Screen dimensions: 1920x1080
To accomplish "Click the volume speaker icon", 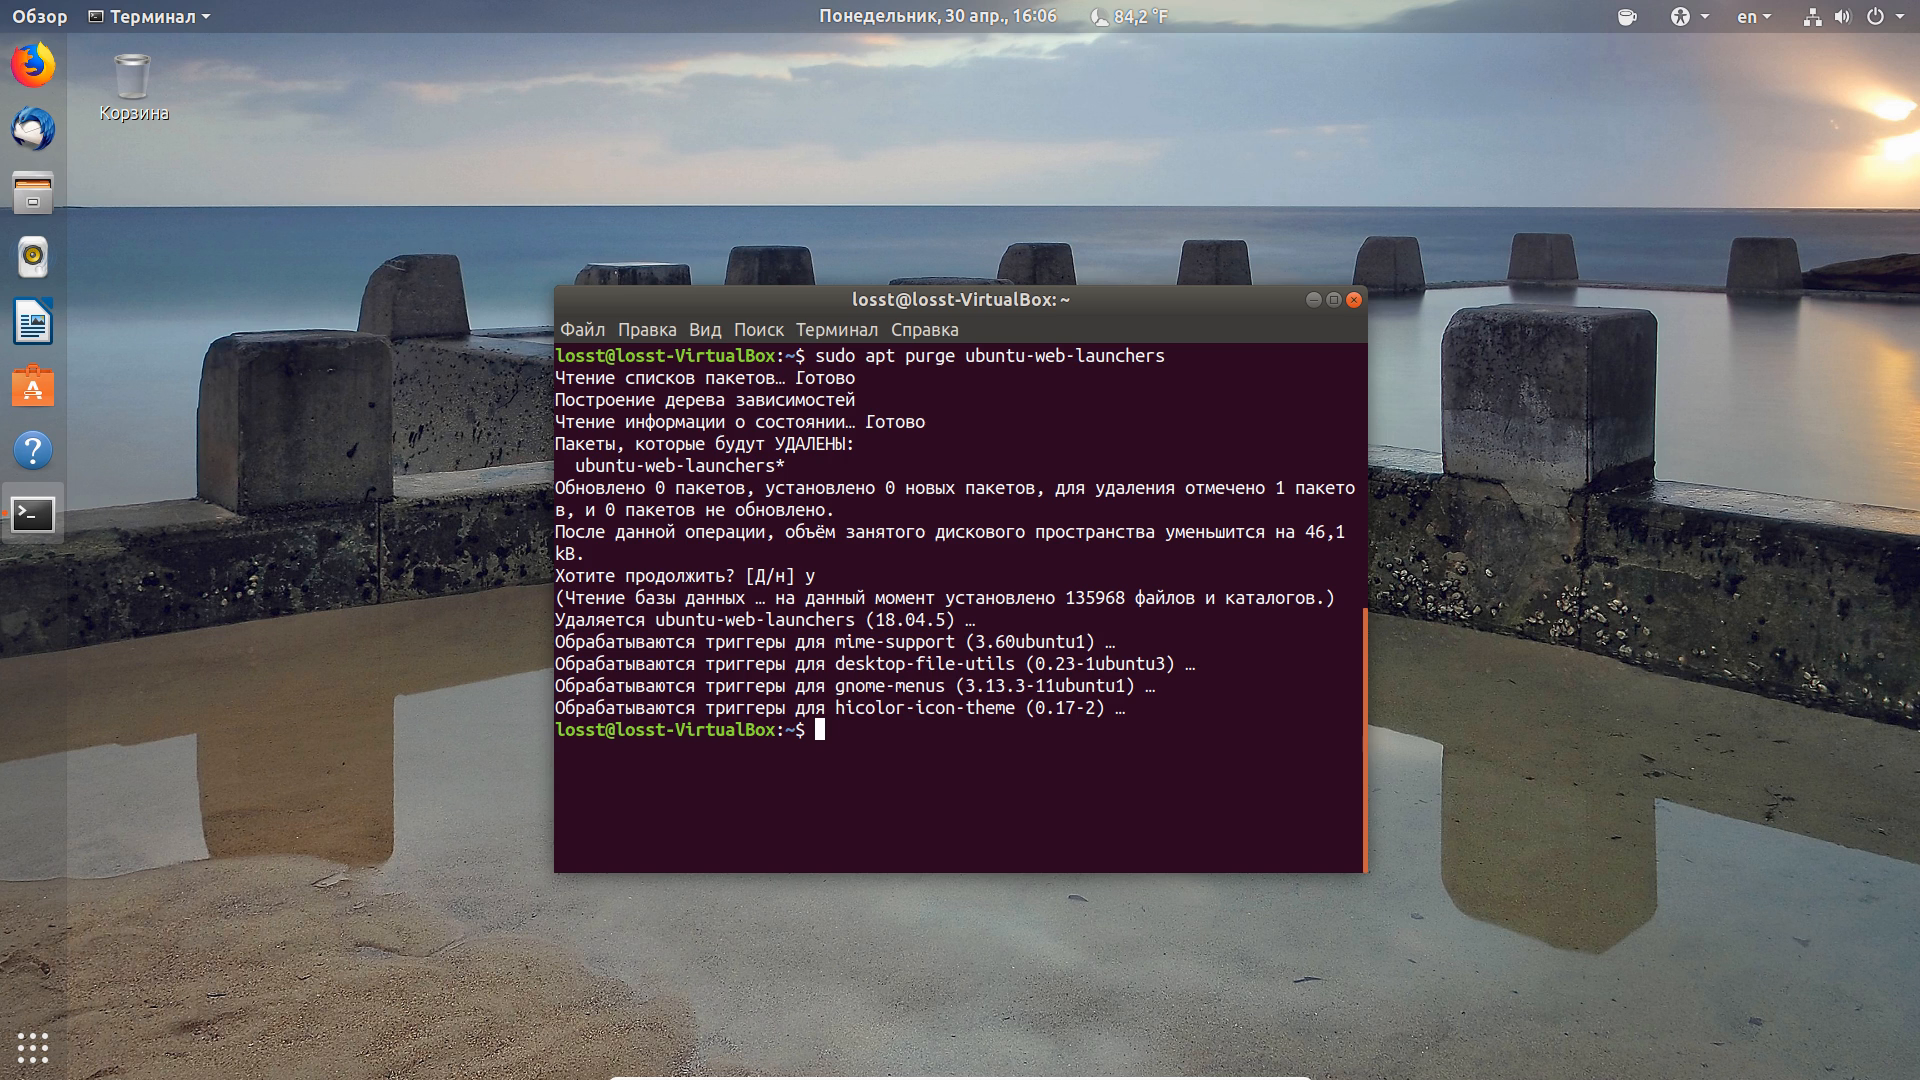I will pyautogui.click(x=1842, y=16).
